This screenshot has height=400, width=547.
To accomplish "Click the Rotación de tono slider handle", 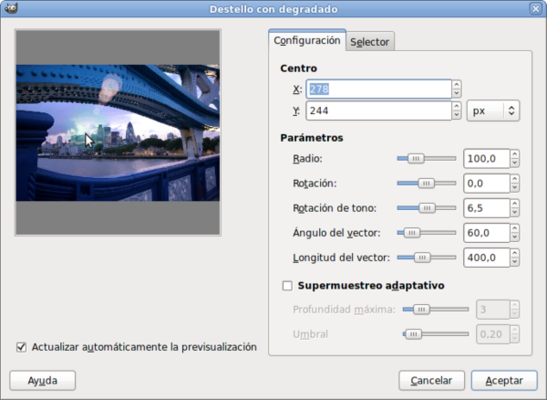I will coord(427,208).
